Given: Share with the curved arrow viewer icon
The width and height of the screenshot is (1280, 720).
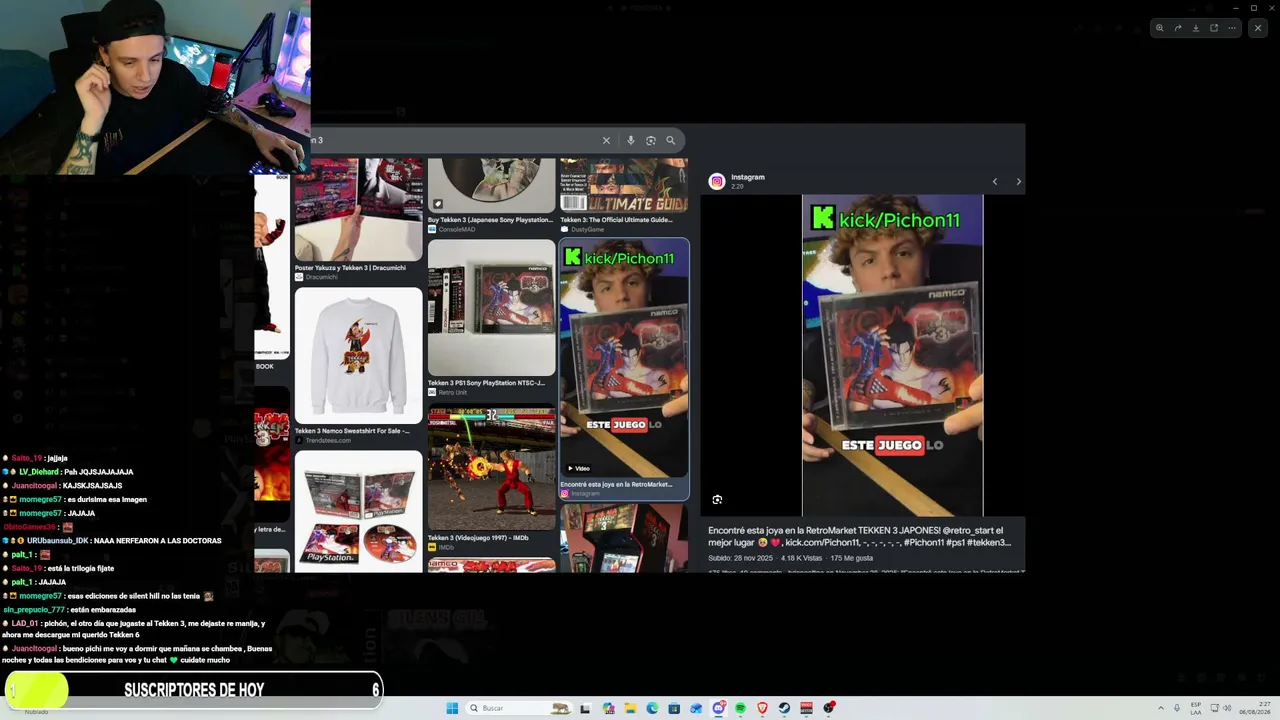Looking at the screenshot, I should [x=1177, y=28].
